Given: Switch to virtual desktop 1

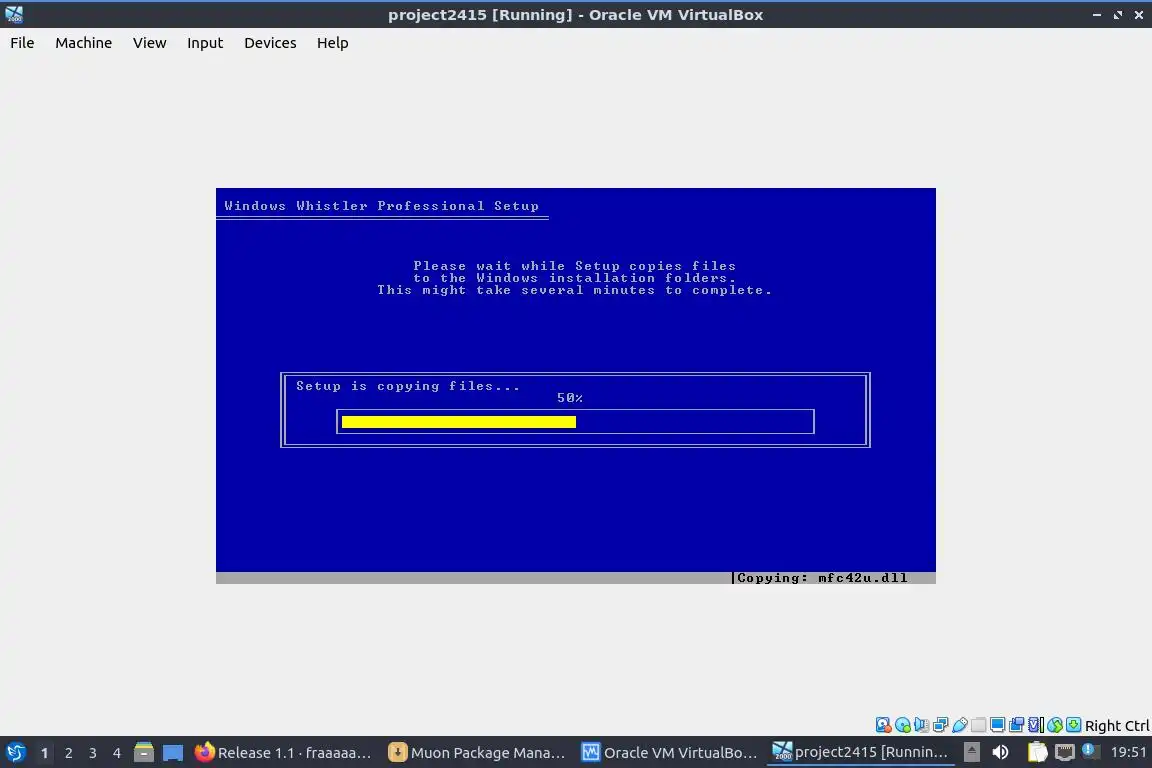Looking at the screenshot, I should tap(44, 753).
